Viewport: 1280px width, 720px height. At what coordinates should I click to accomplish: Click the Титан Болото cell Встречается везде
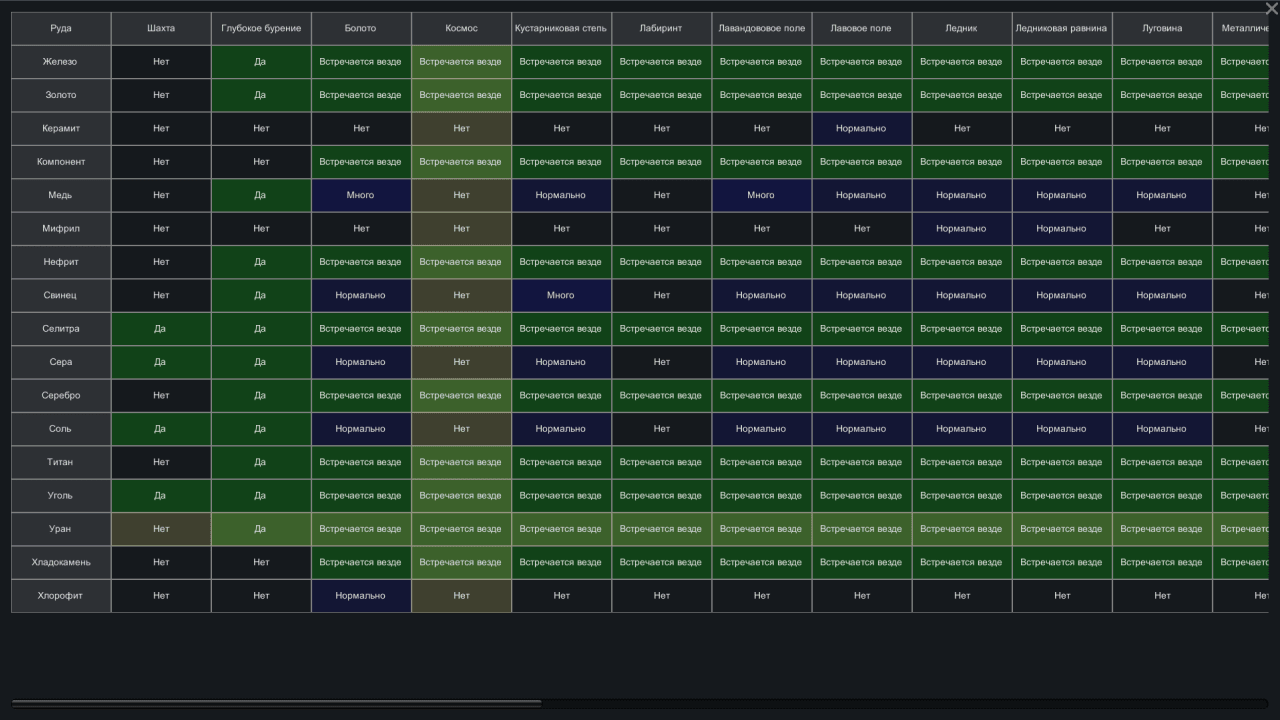point(361,462)
